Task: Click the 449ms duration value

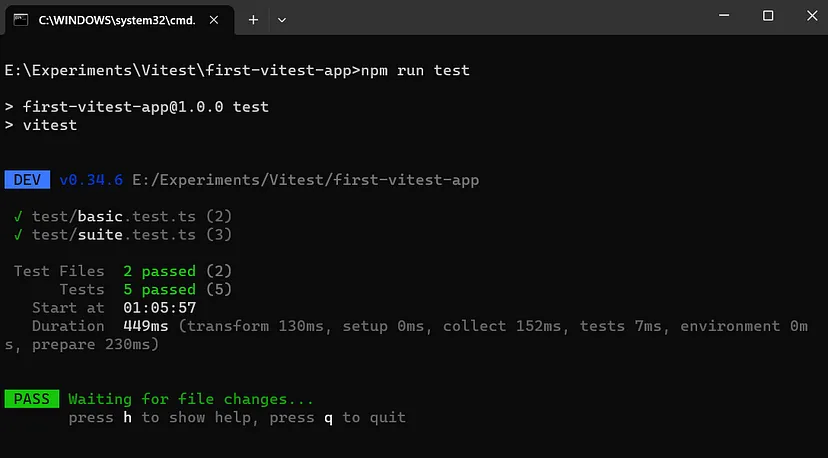Action: [x=146, y=326]
